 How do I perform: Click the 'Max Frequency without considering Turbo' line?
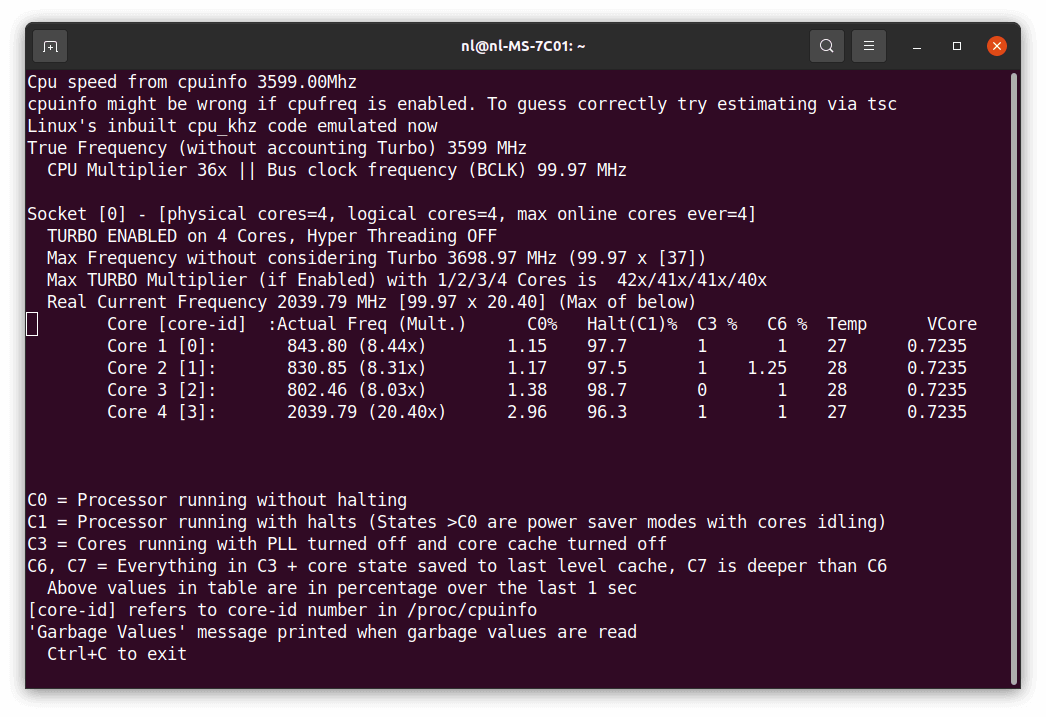pyautogui.click(x=376, y=258)
